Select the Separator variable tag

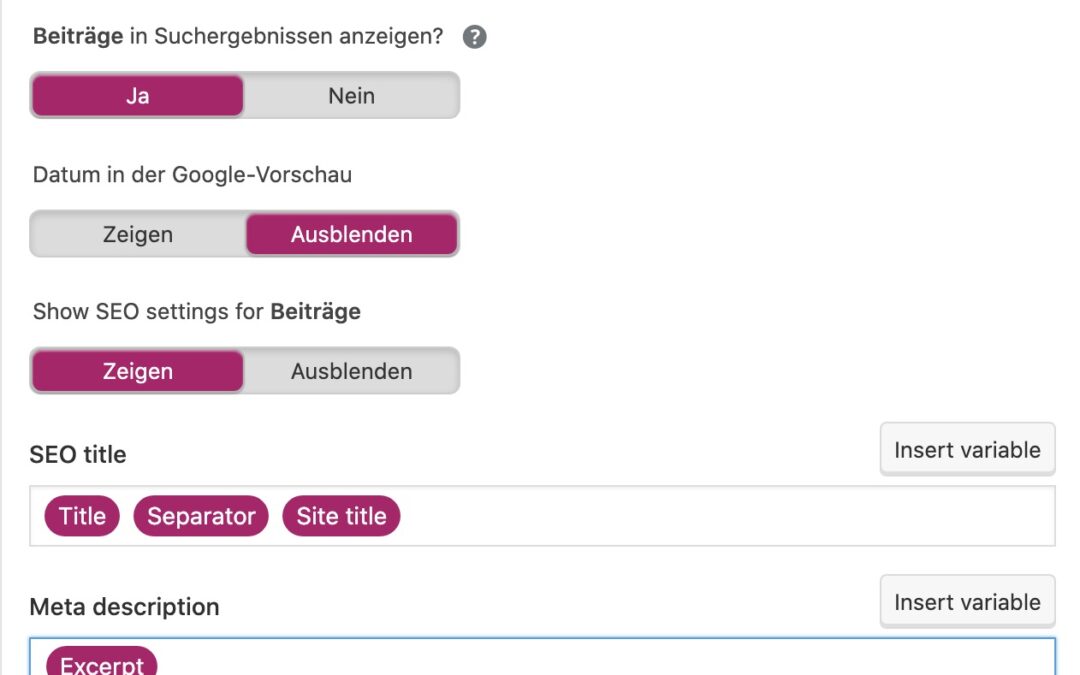[201, 516]
